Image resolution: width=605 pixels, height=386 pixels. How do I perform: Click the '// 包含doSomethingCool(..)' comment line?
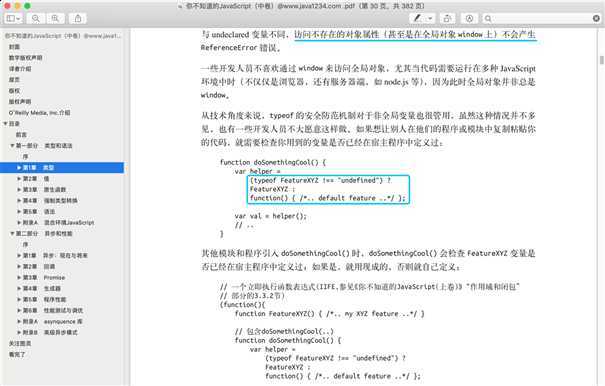pos(284,331)
